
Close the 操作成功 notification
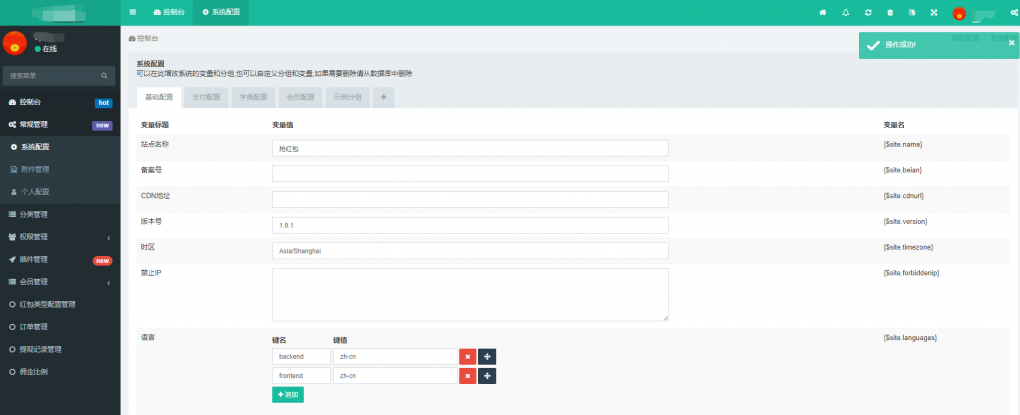tap(1011, 43)
